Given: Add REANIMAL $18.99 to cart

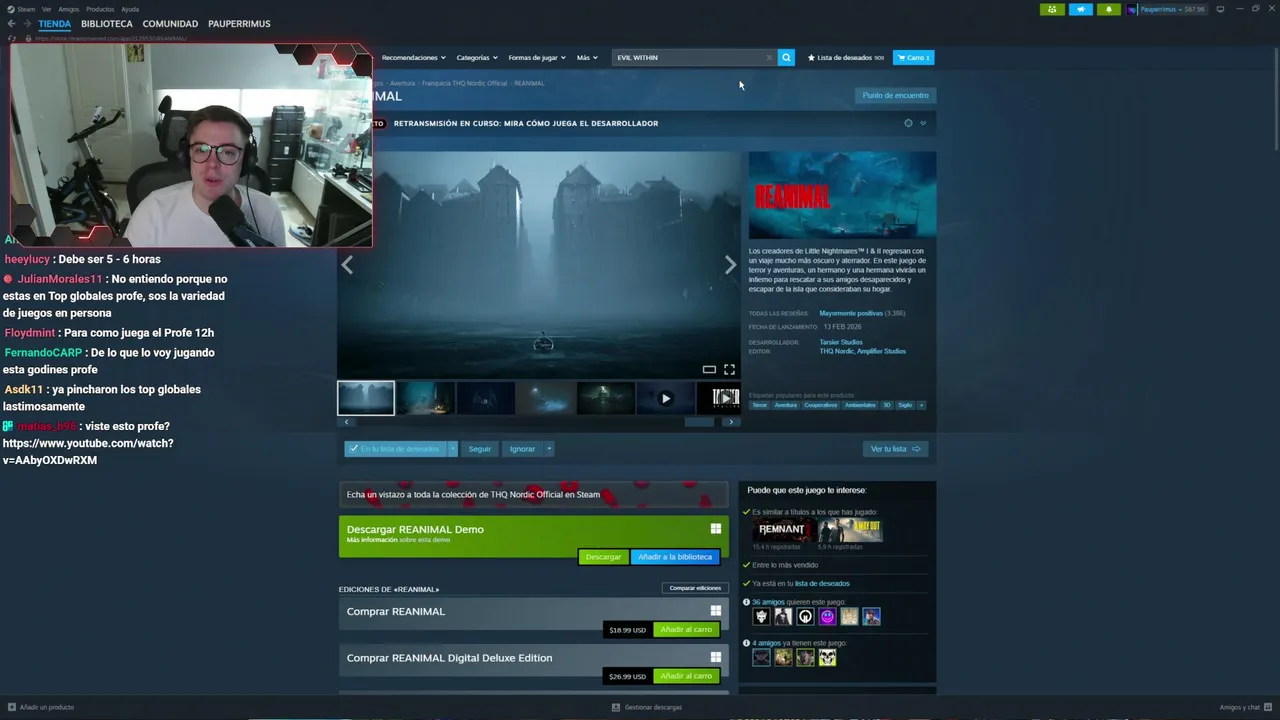Looking at the screenshot, I should coord(686,630).
